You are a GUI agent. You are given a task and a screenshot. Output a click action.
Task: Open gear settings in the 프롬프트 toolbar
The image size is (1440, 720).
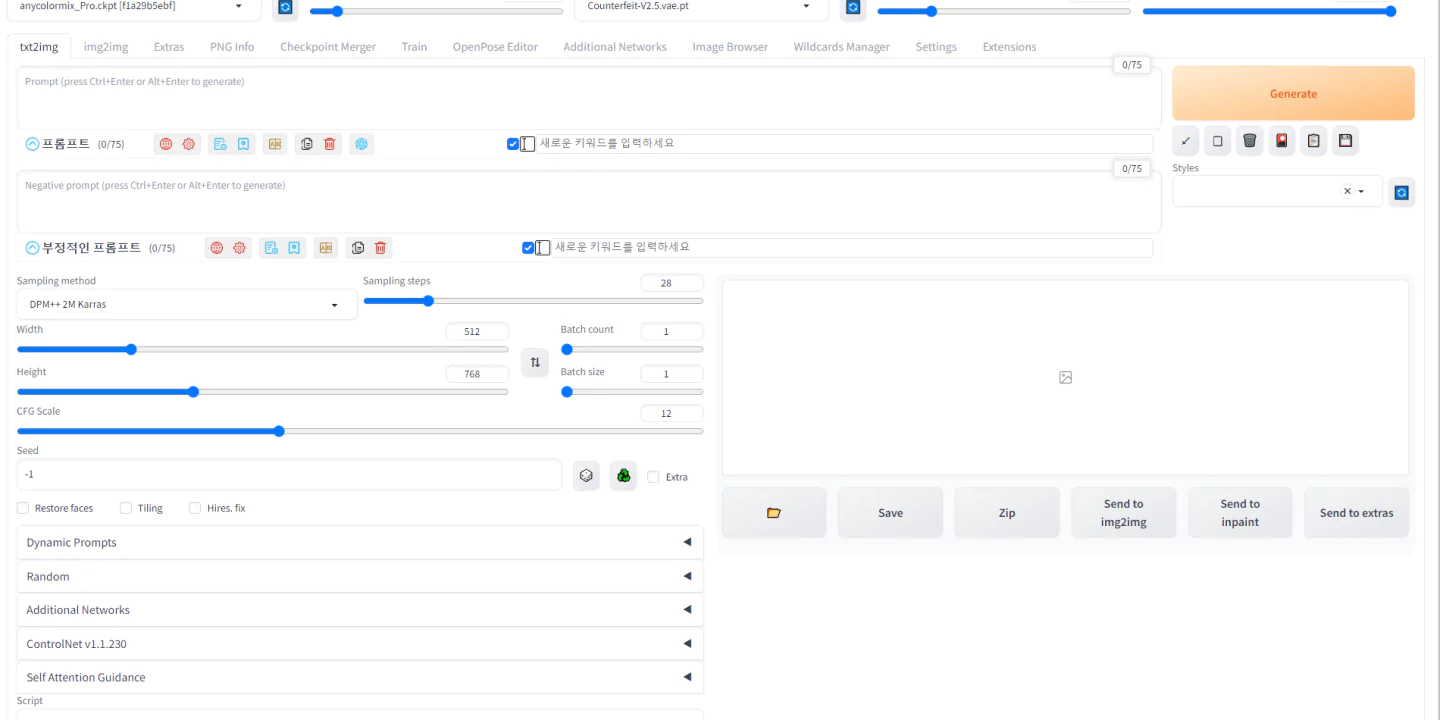point(189,144)
